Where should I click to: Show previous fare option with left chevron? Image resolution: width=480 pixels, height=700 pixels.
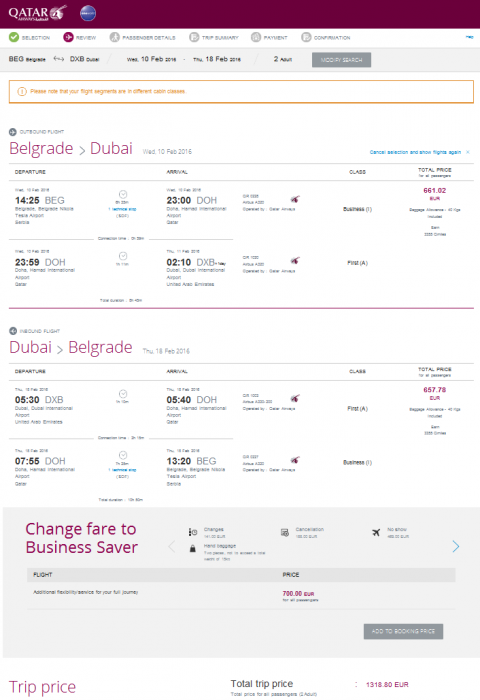(171, 546)
